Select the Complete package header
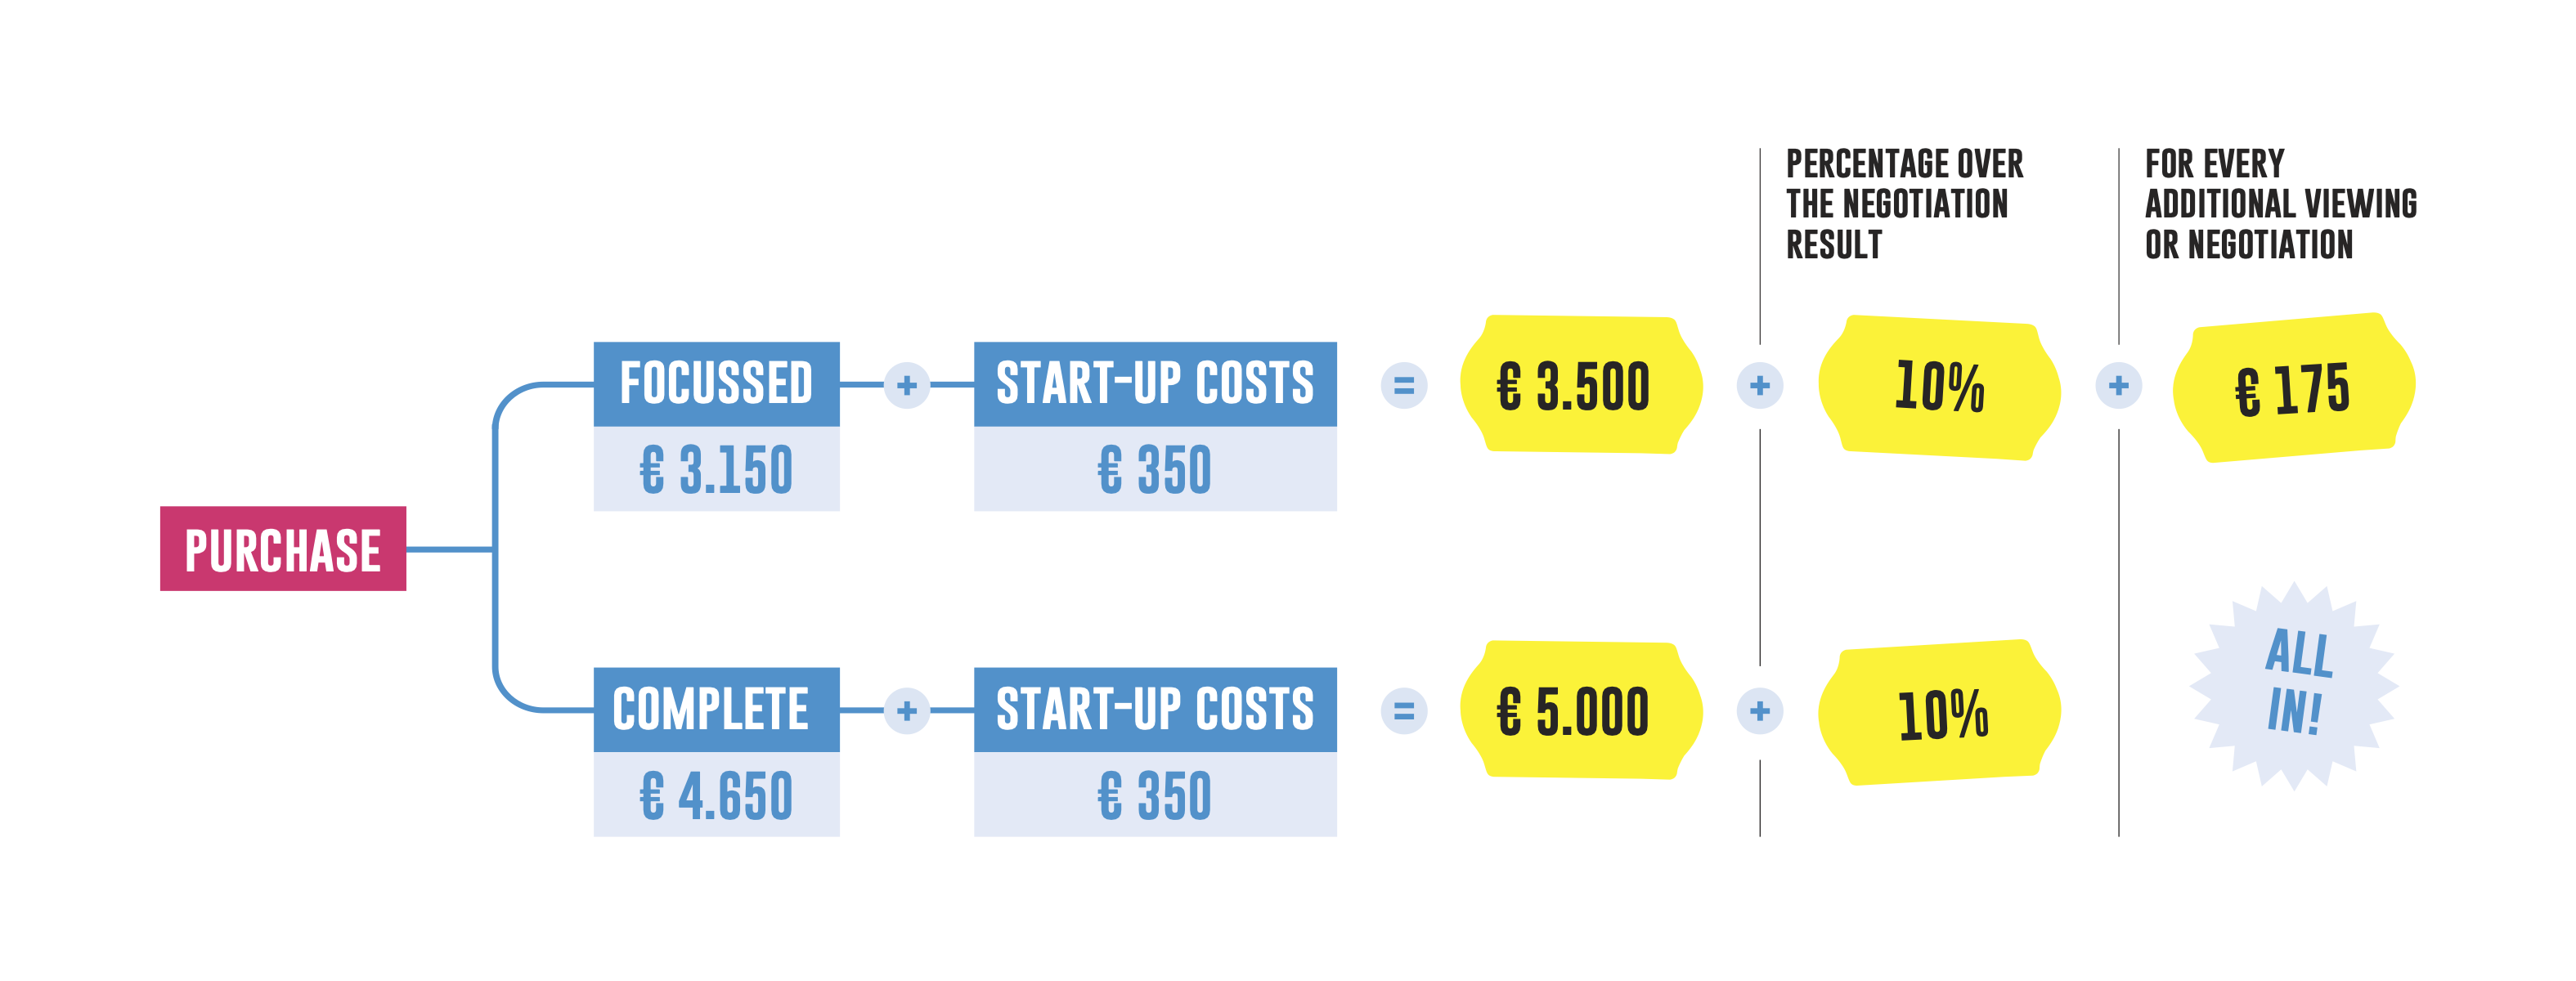2576x981 pixels. pyautogui.click(x=716, y=710)
